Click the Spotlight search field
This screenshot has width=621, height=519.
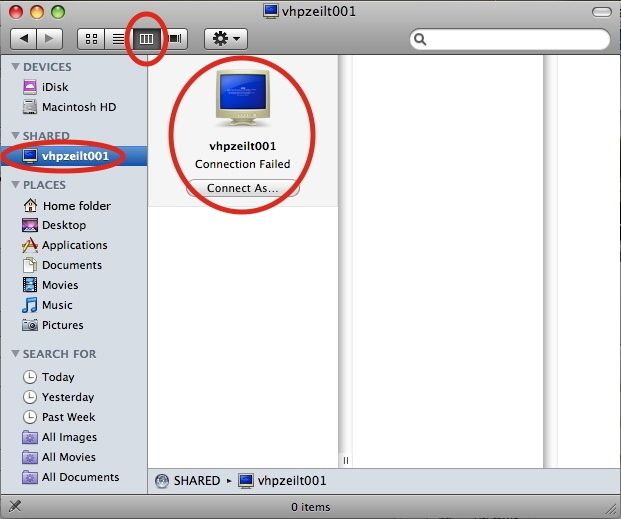click(x=510, y=39)
